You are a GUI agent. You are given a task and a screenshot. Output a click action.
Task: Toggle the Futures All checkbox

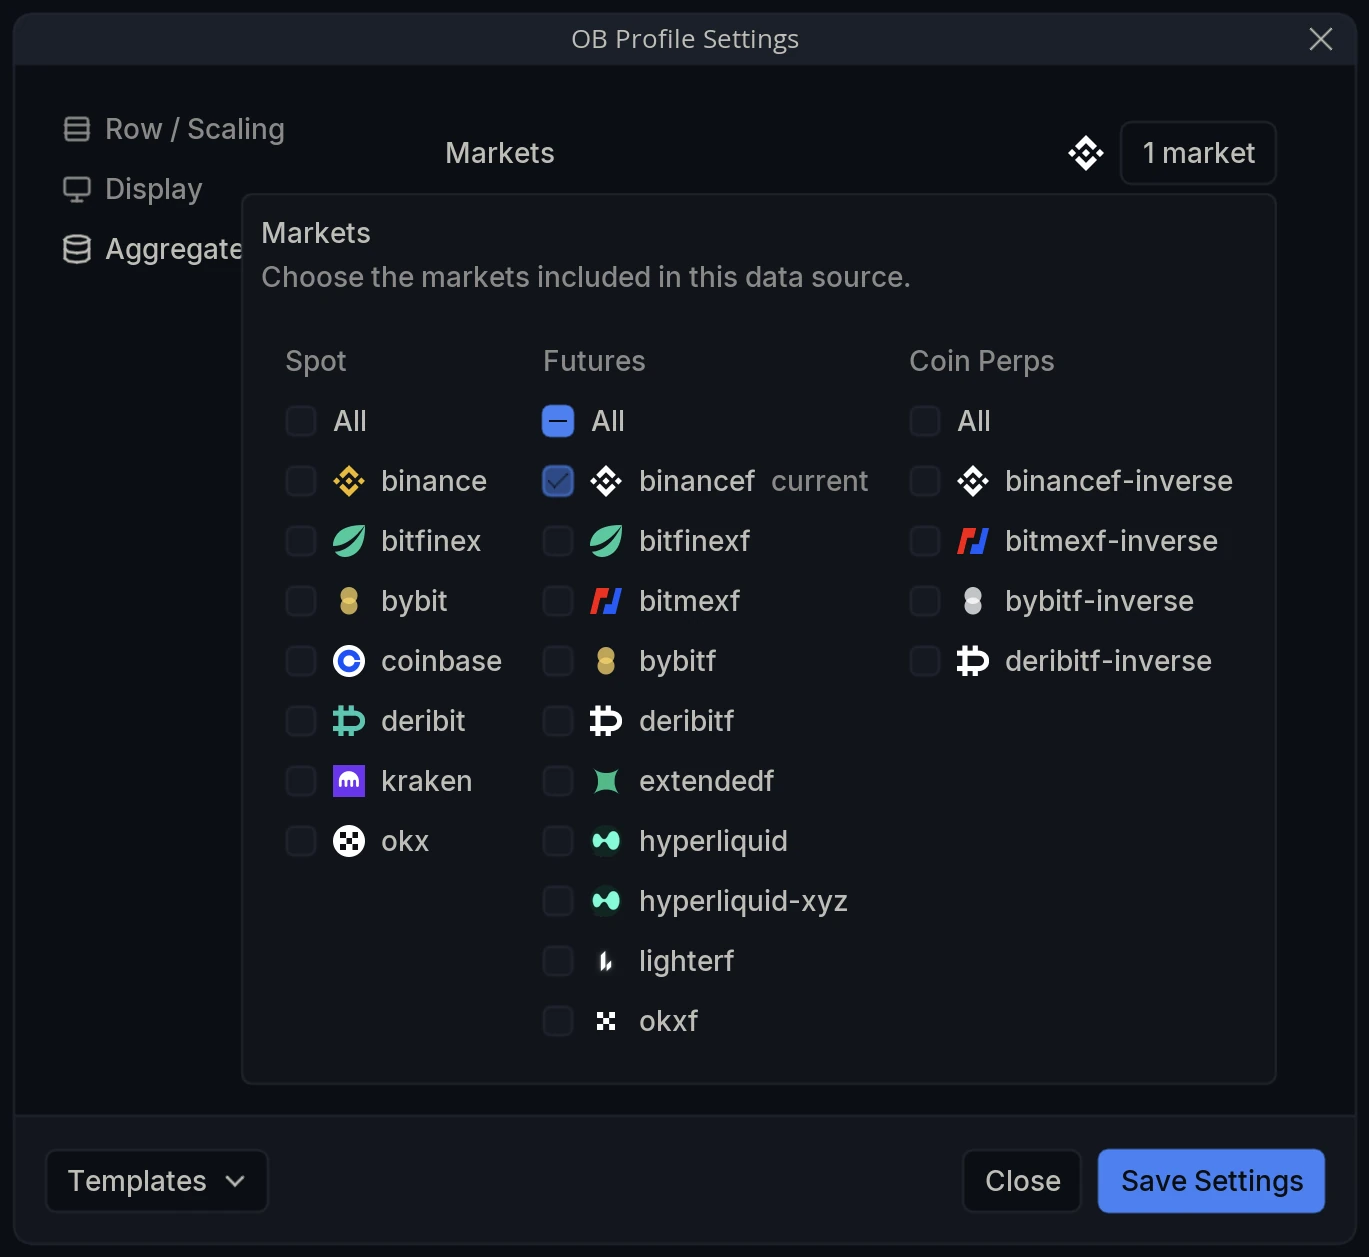(x=558, y=421)
